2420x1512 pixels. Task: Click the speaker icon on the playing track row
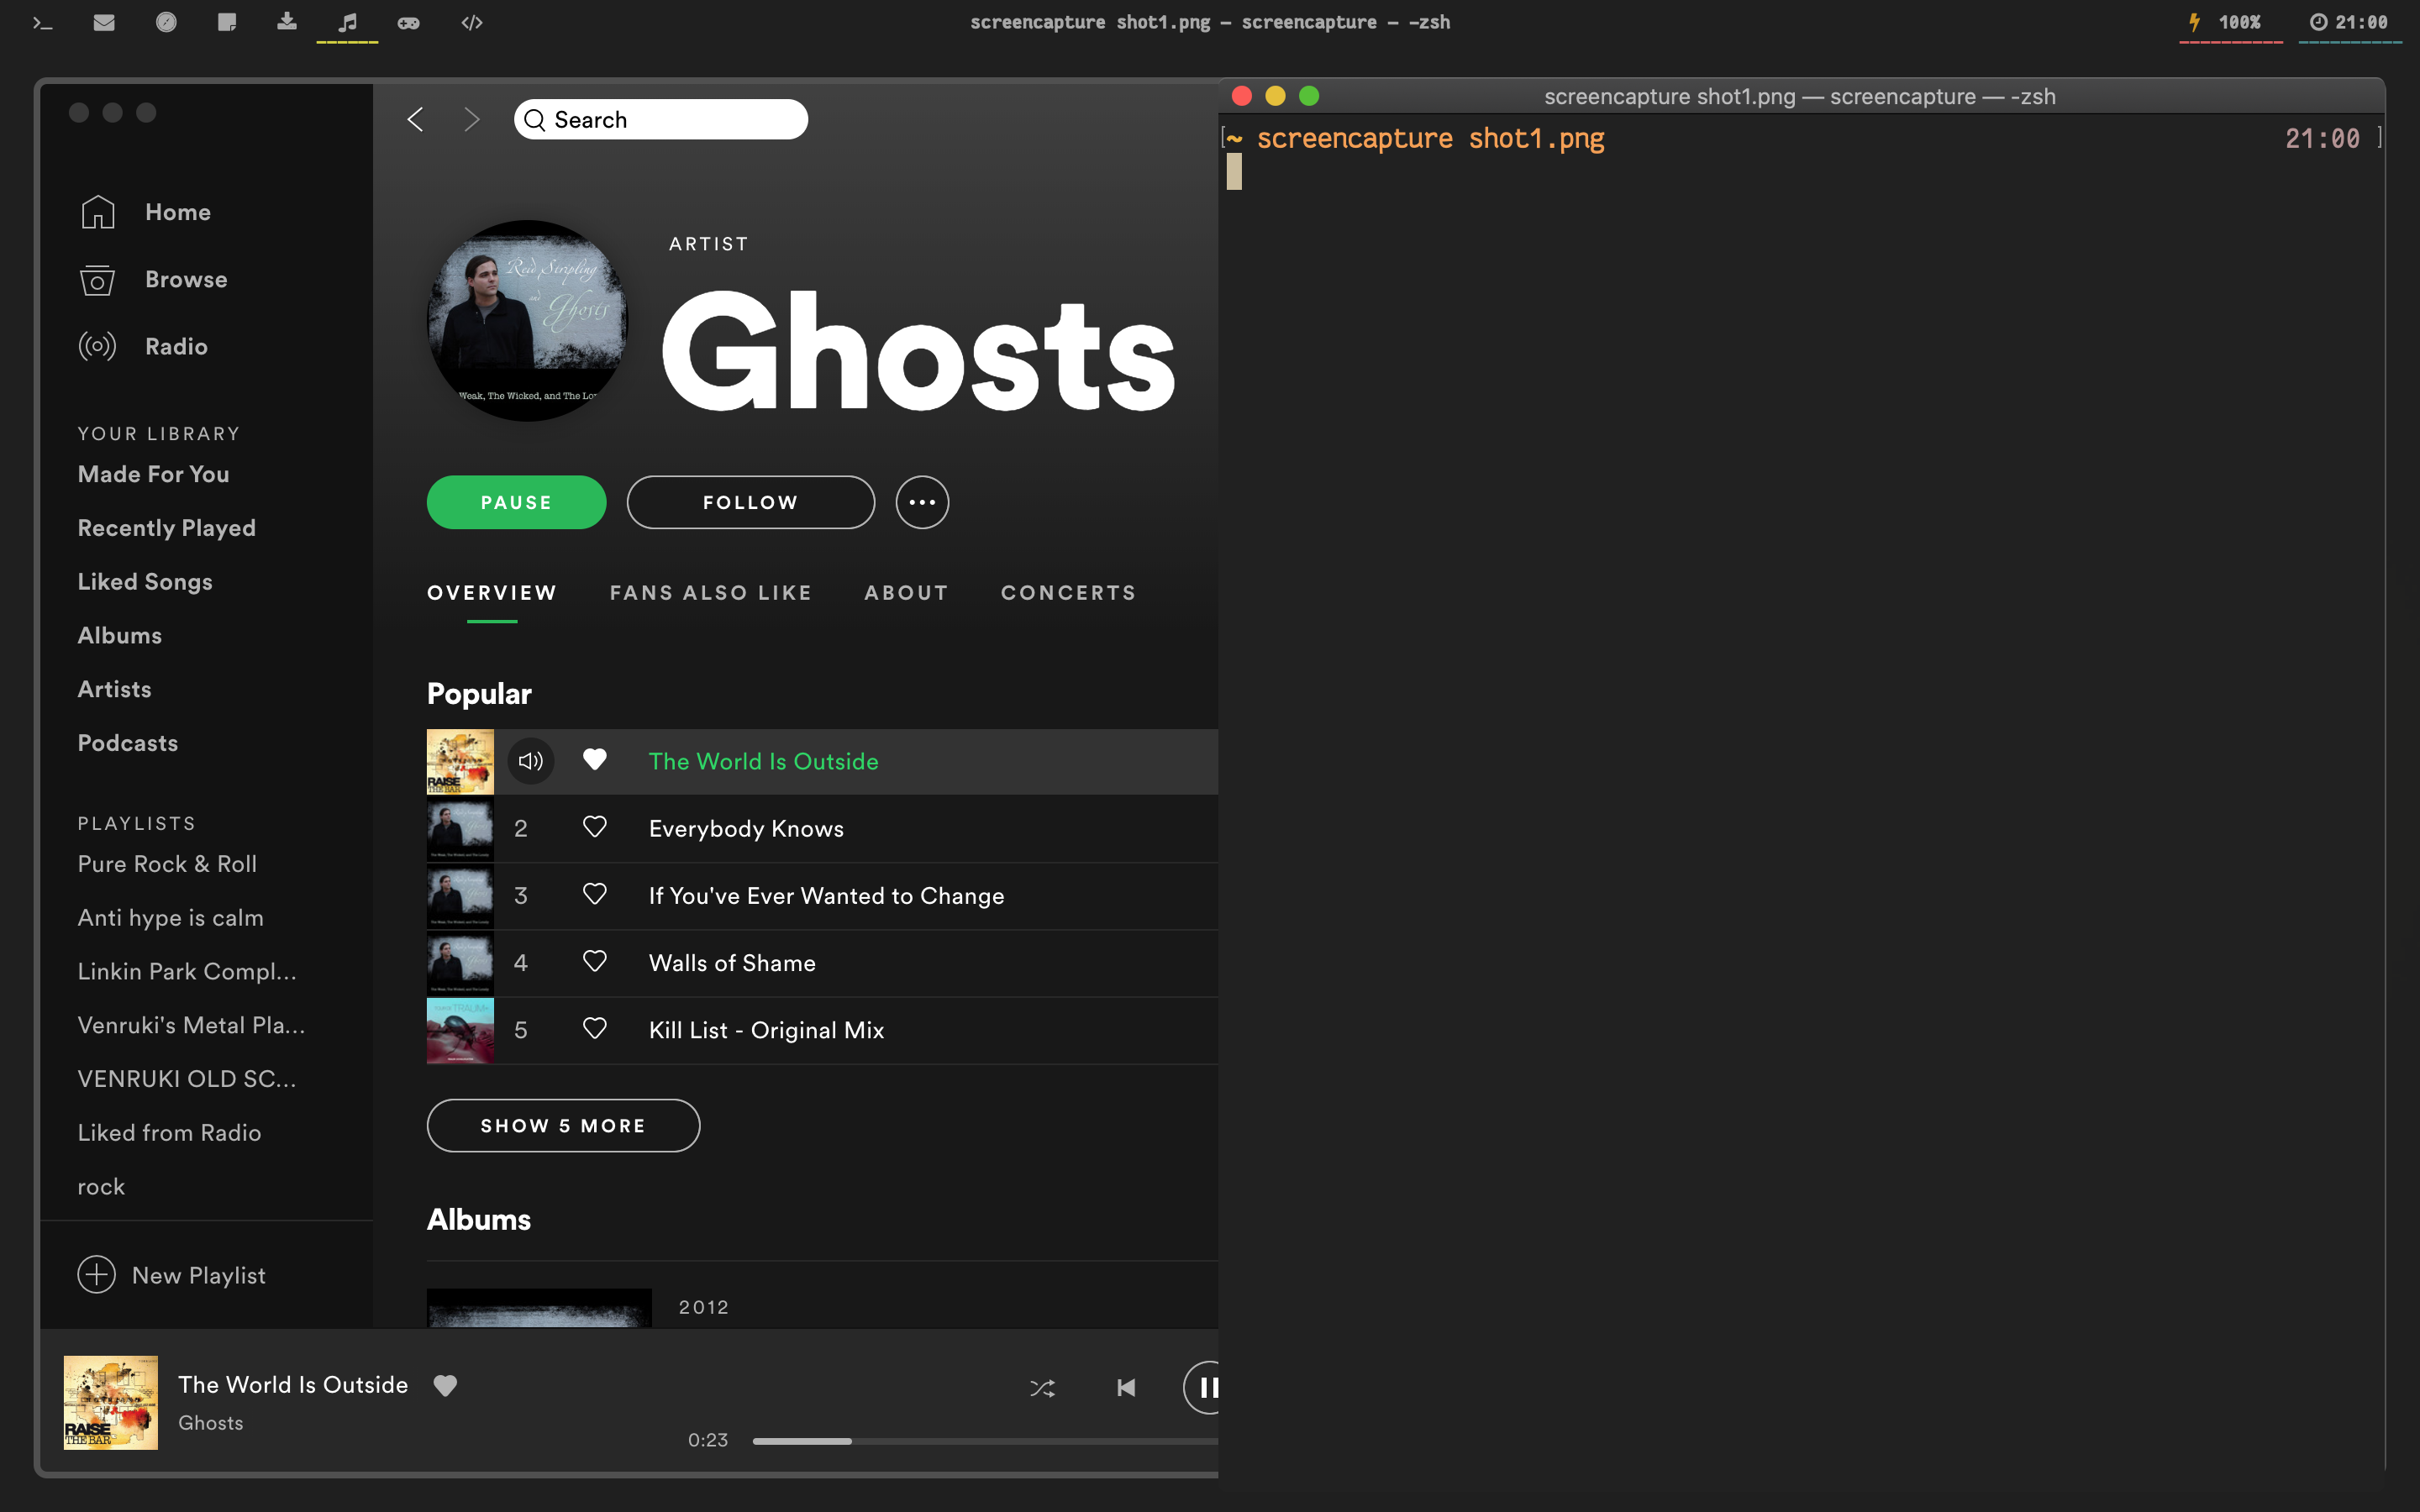[531, 761]
